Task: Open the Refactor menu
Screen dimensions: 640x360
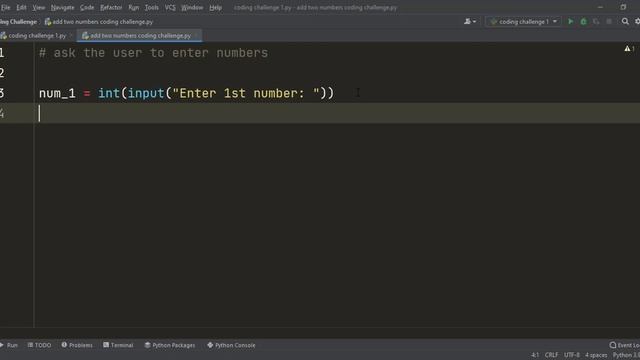Action: point(111,7)
